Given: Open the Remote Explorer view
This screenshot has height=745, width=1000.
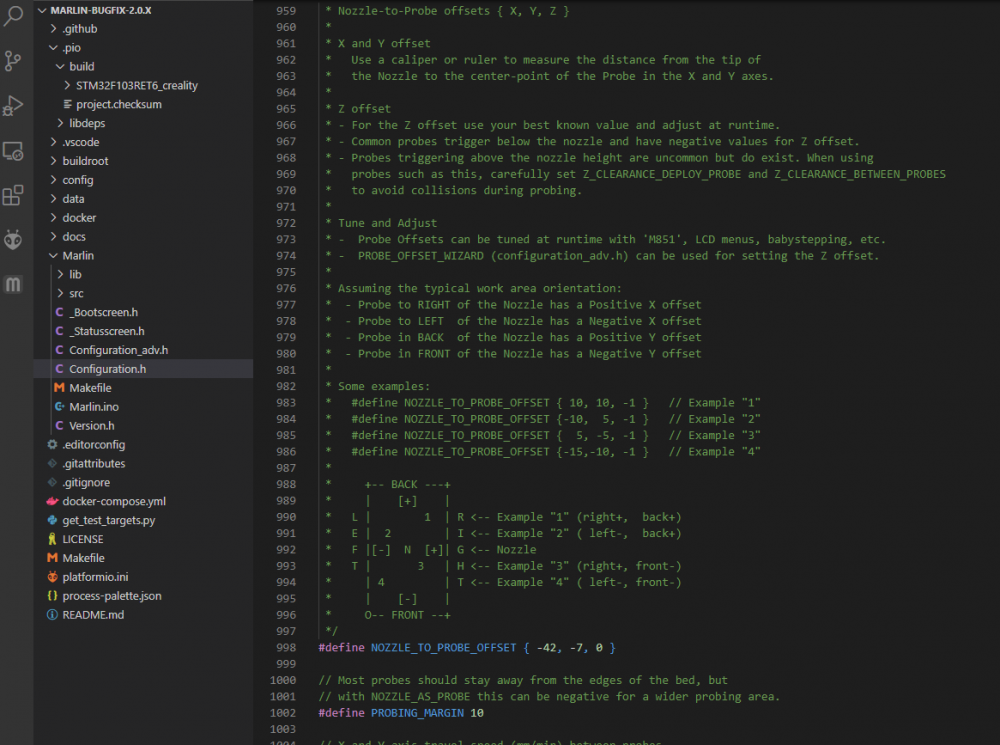Looking at the screenshot, I should pyautogui.click(x=14, y=151).
